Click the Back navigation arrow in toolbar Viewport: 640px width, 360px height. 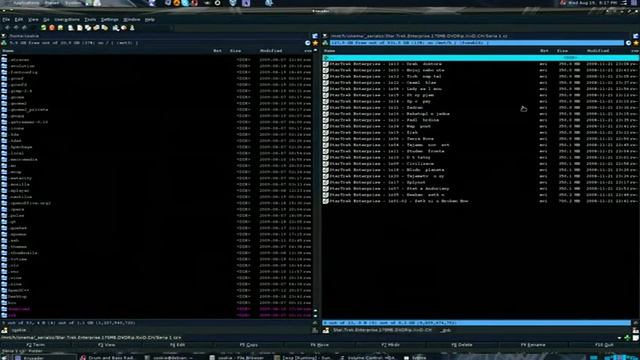pos(7,28)
